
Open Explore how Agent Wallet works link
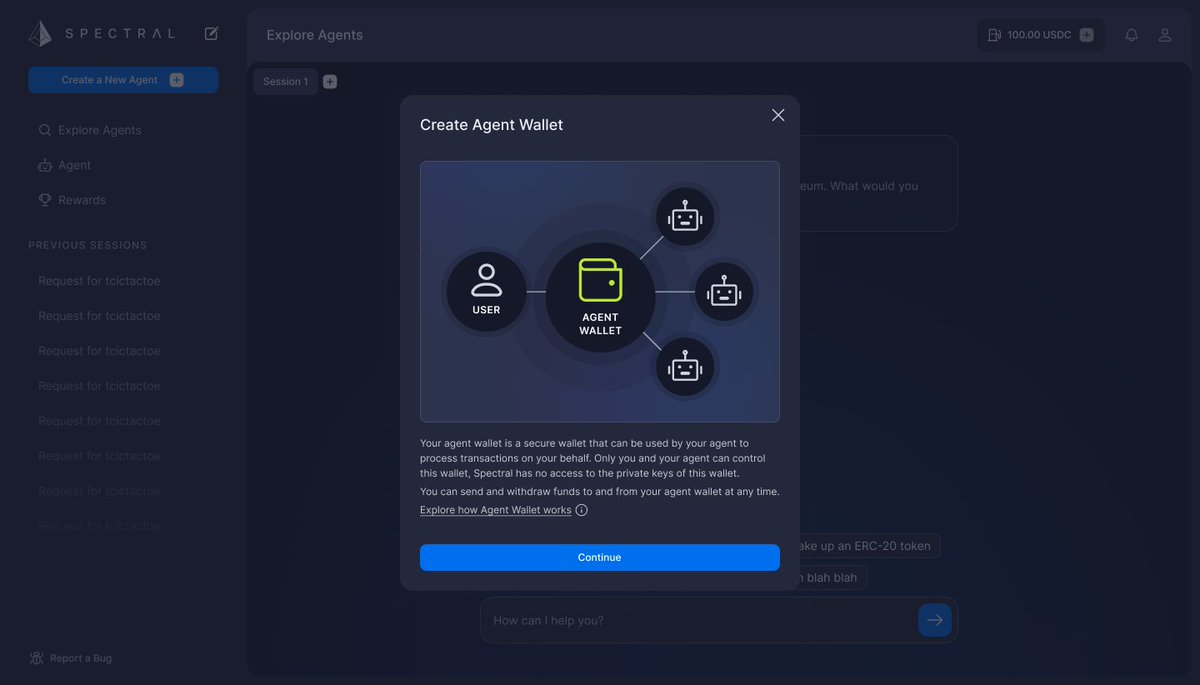click(496, 510)
